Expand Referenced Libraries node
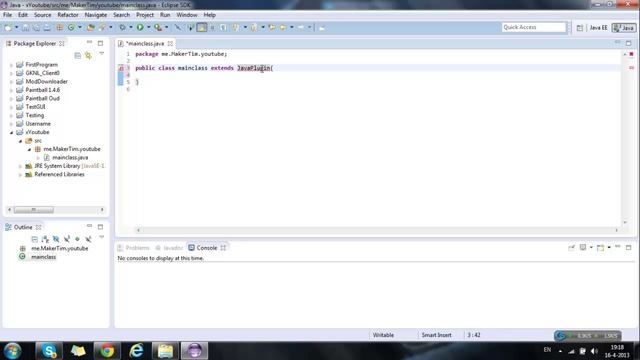The height and width of the screenshot is (360, 640). click(20, 175)
